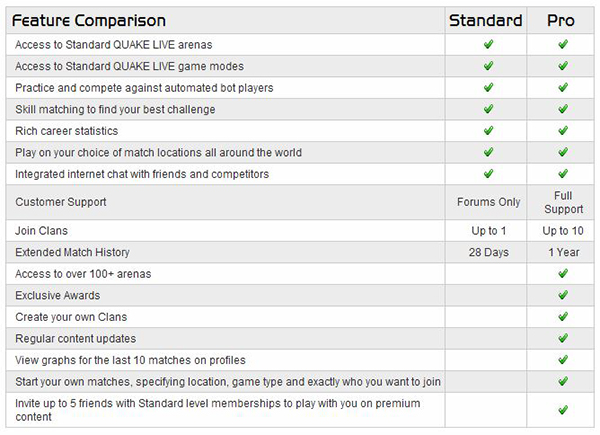The width and height of the screenshot is (600, 435).
Task: Click Pro checkmark for 100+ arenas access
Action: tap(563, 273)
